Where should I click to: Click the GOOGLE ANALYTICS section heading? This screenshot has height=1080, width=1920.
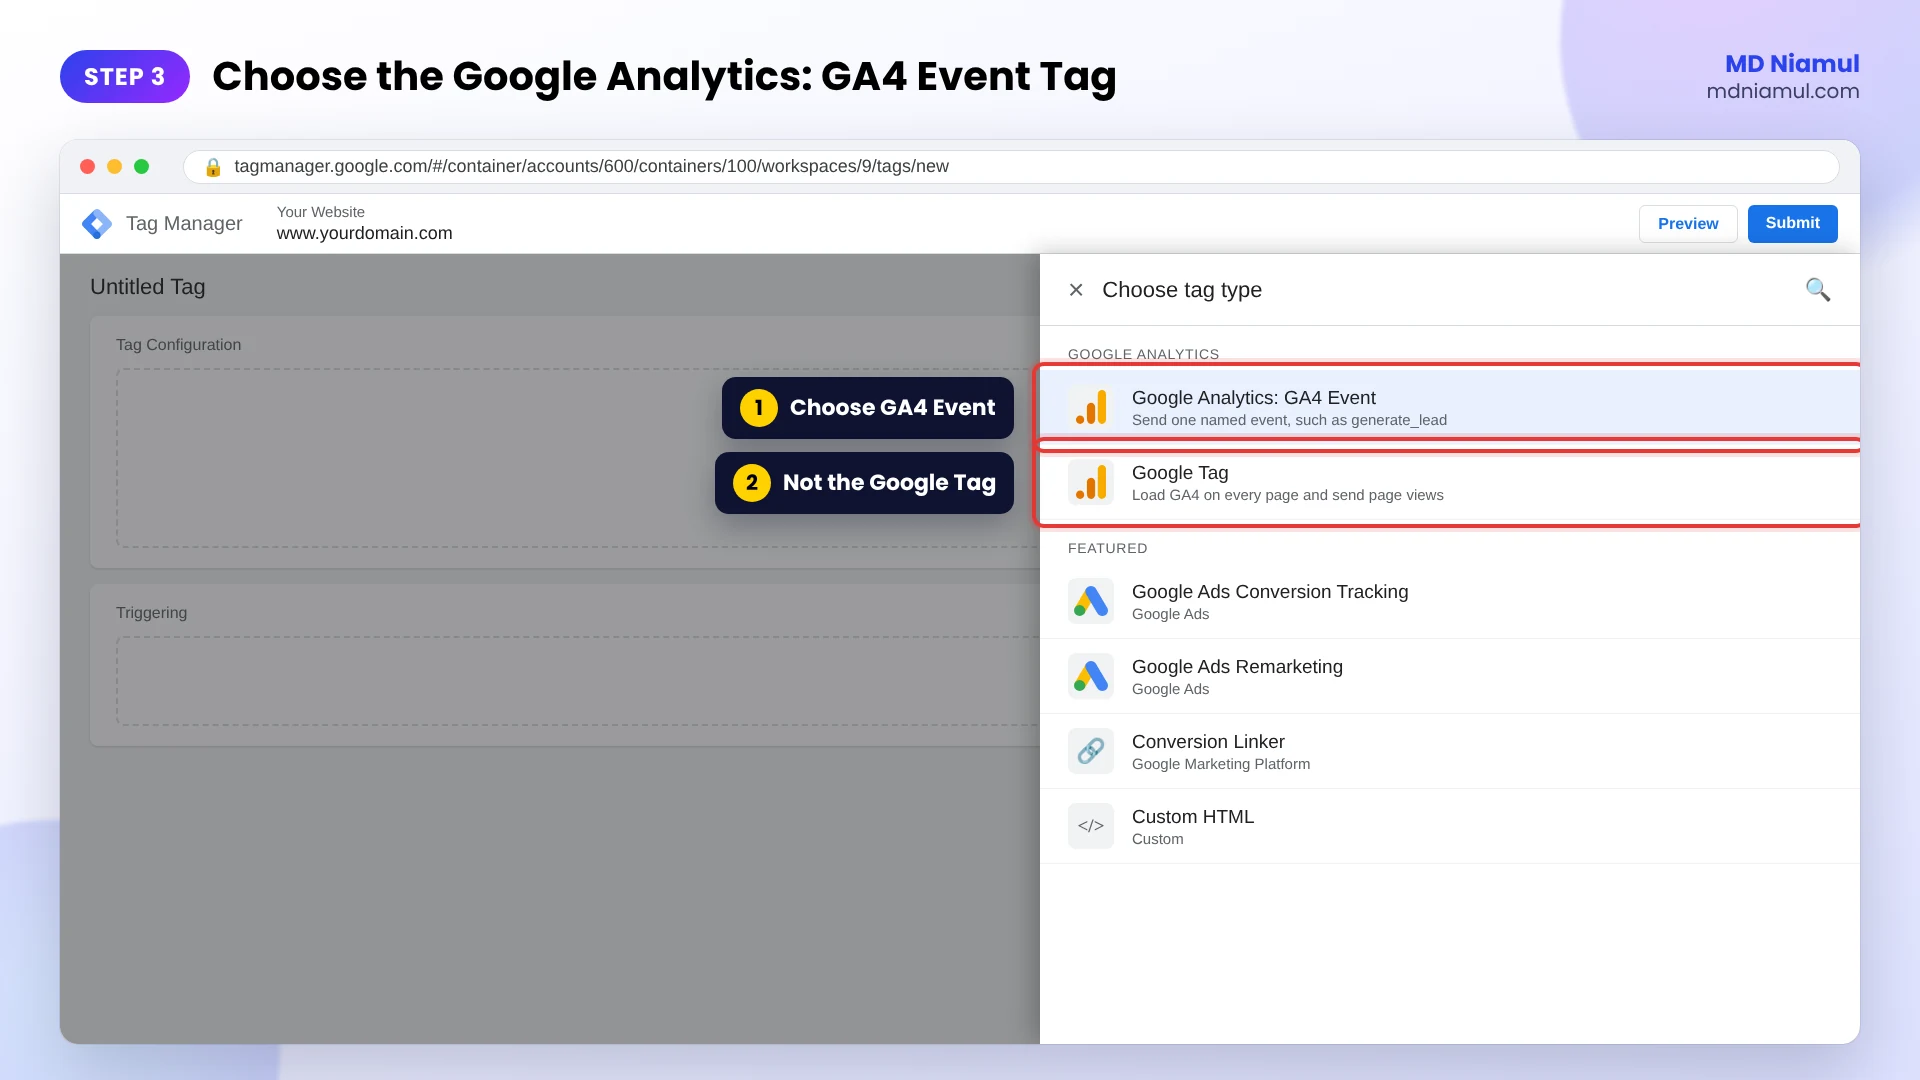click(x=1144, y=355)
